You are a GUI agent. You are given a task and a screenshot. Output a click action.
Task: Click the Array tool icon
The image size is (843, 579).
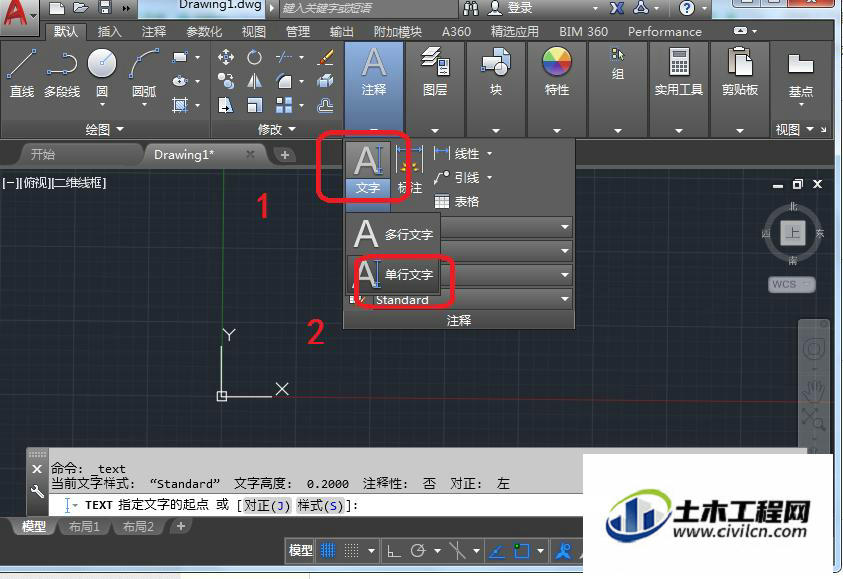click(283, 105)
